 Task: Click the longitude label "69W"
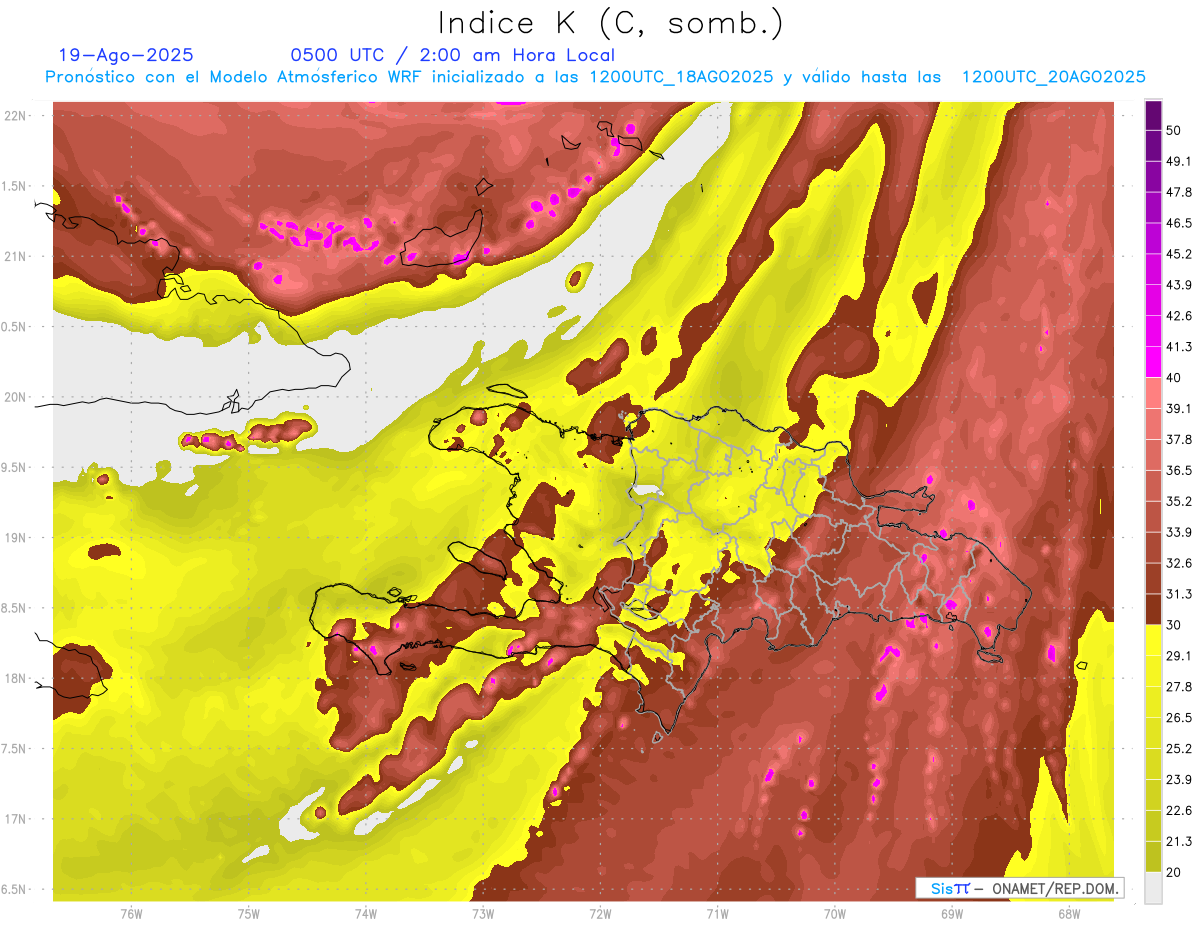pyautogui.click(x=951, y=914)
